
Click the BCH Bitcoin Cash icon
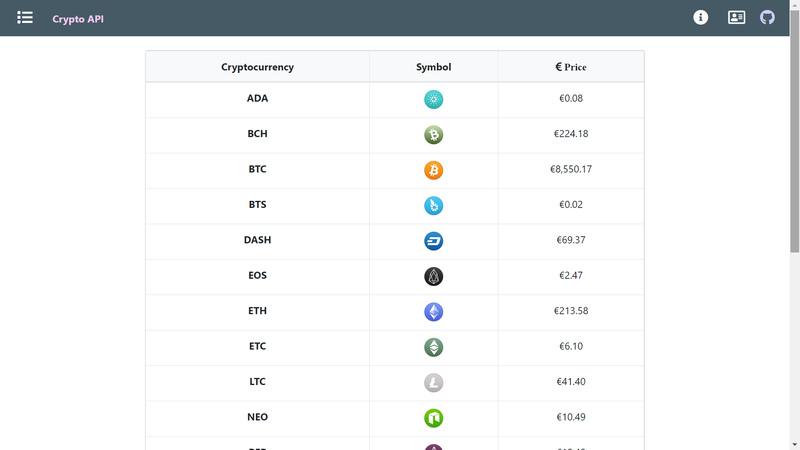pyautogui.click(x=434, y=135)
